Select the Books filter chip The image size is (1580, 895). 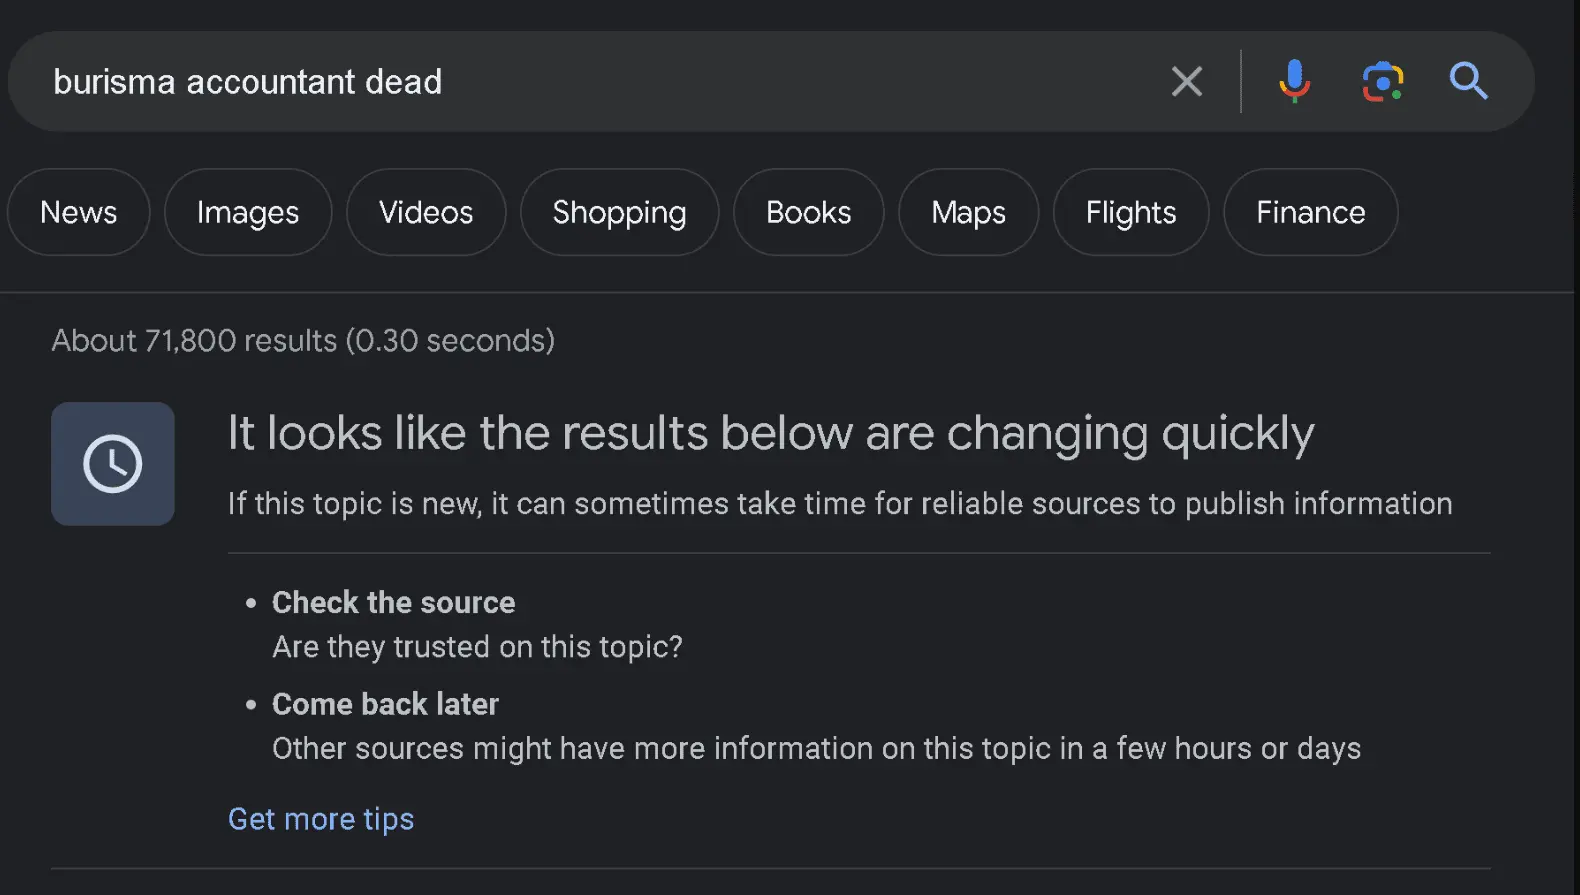[808, 212]
